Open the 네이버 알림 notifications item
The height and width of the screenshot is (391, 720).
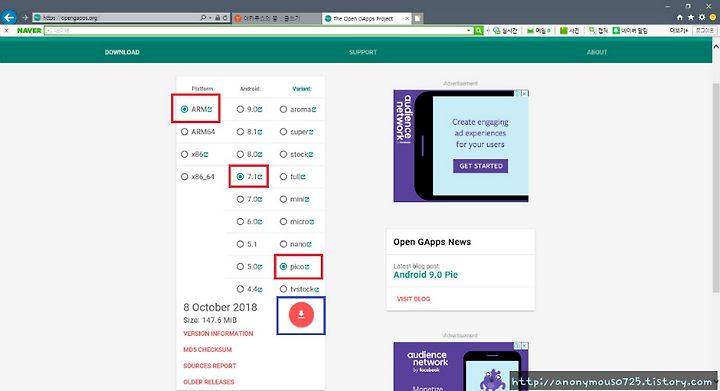[x=630, y=31]
